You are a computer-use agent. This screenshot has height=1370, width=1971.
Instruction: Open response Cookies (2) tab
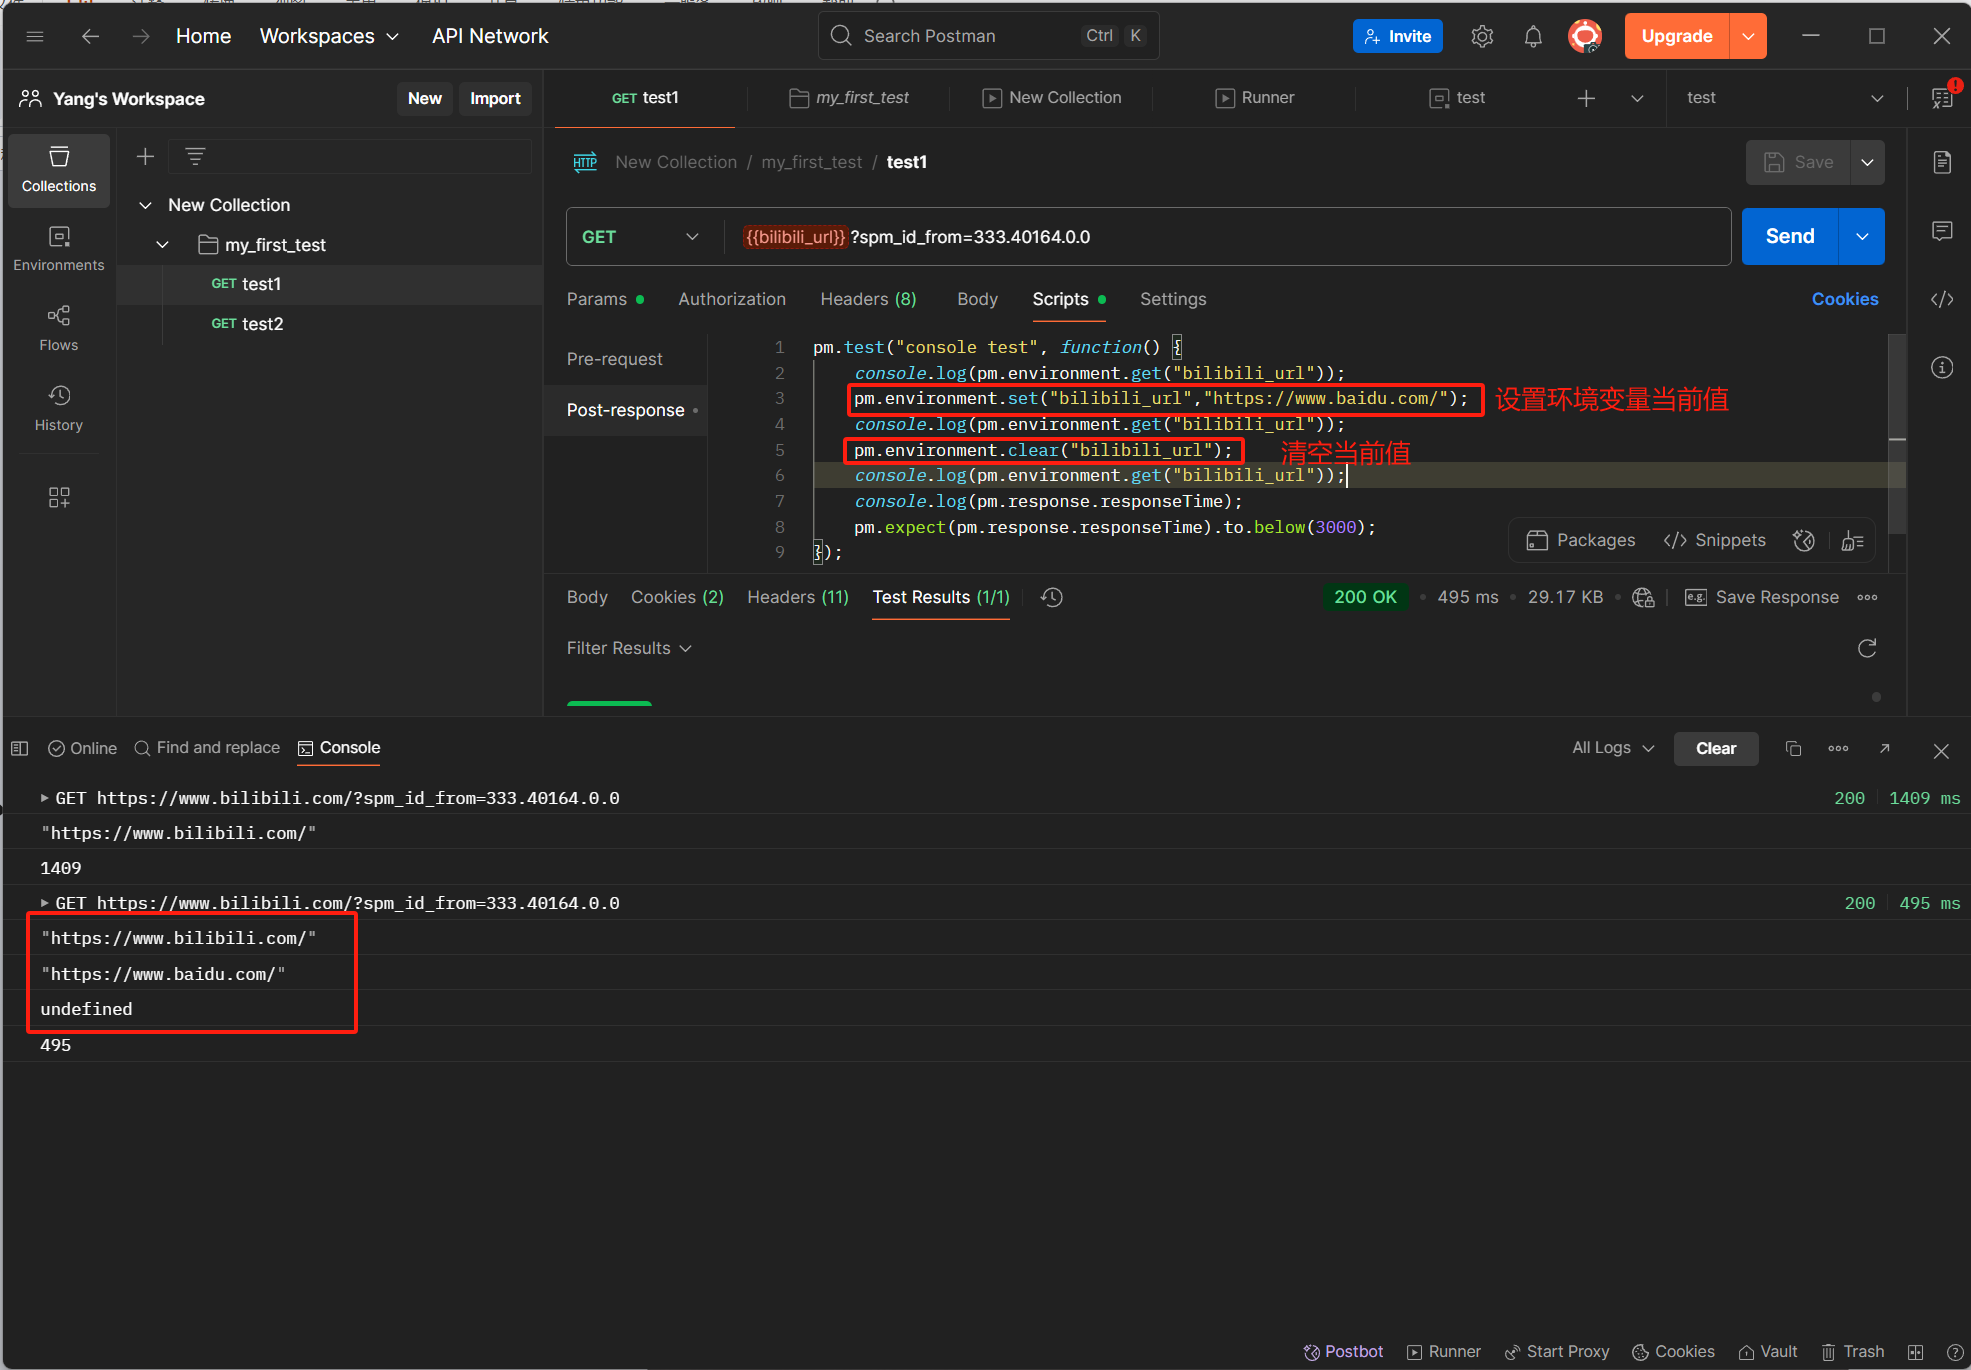pos(677,597)
